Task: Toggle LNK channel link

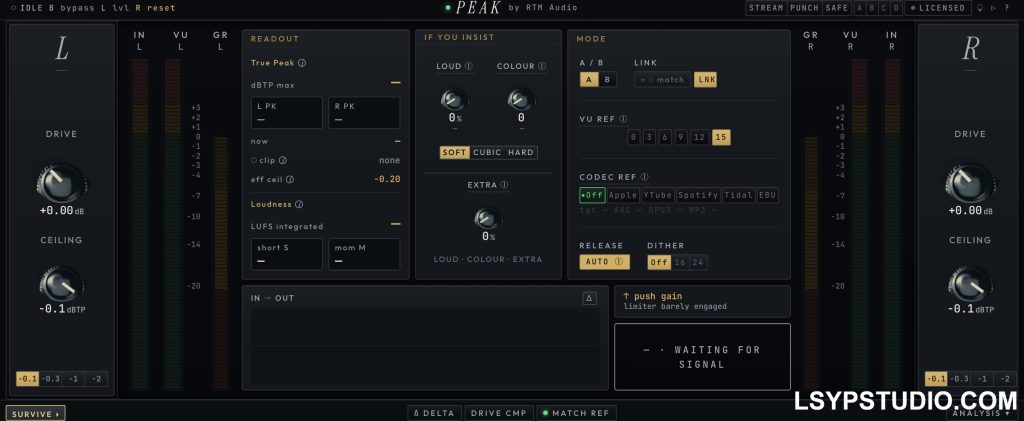Action: (x=705, y=80)
